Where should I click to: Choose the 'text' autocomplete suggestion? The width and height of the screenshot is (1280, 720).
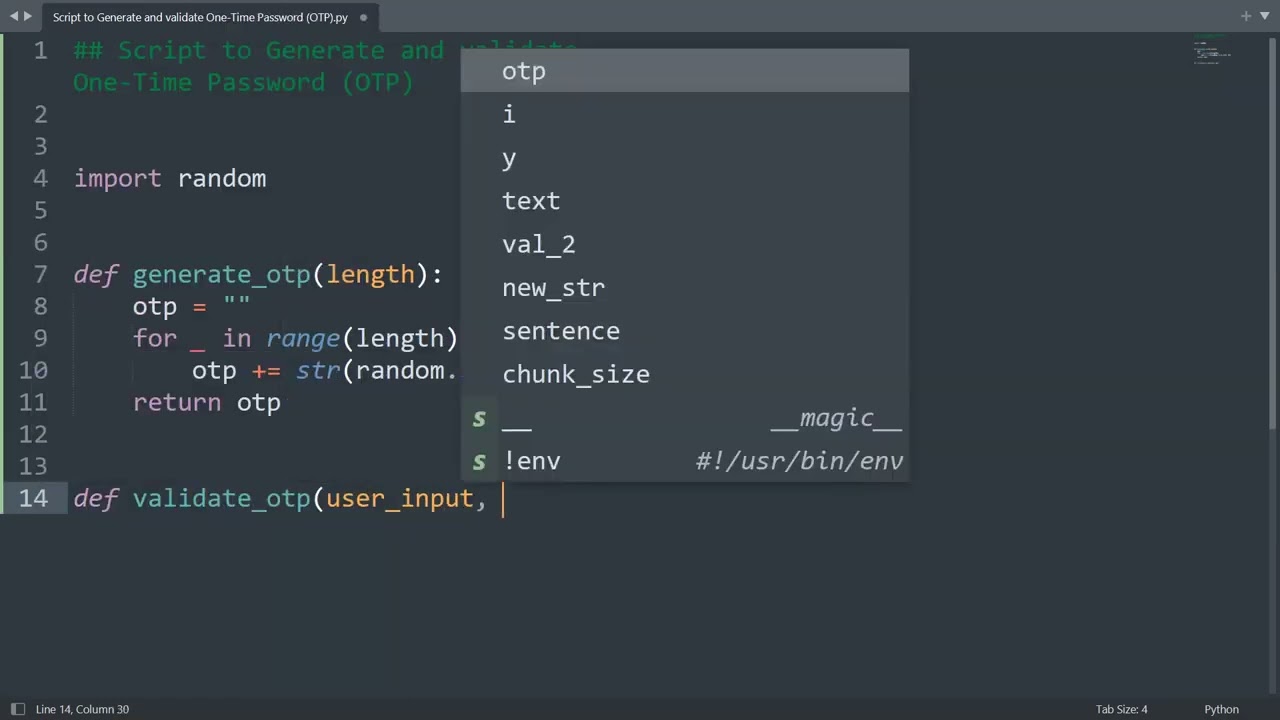[x=684, y=201]
